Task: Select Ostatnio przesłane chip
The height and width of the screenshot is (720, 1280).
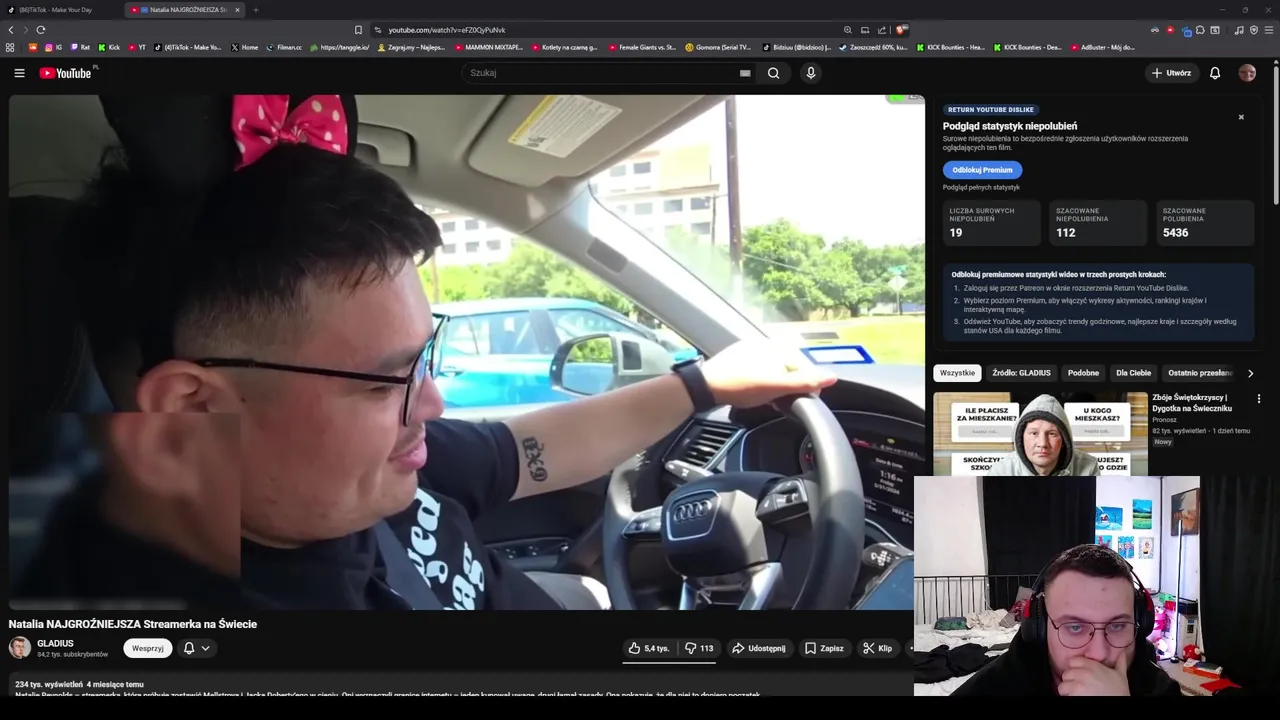Action: tap(1199, 373)
